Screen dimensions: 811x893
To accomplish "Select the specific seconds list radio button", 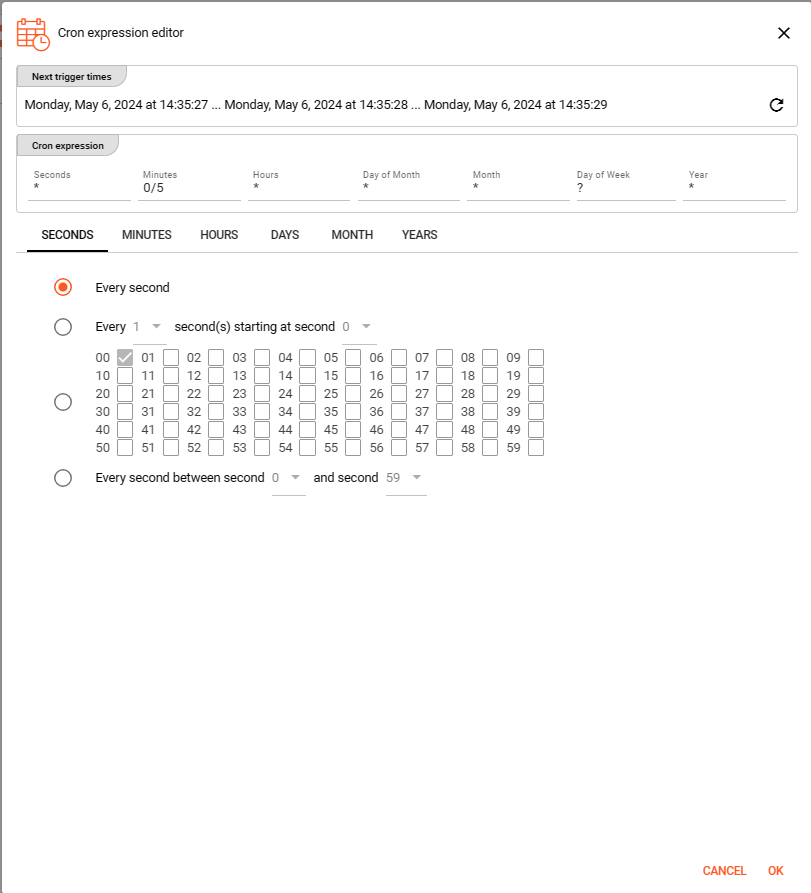I will pyautogui.click(x=63, y=402).
